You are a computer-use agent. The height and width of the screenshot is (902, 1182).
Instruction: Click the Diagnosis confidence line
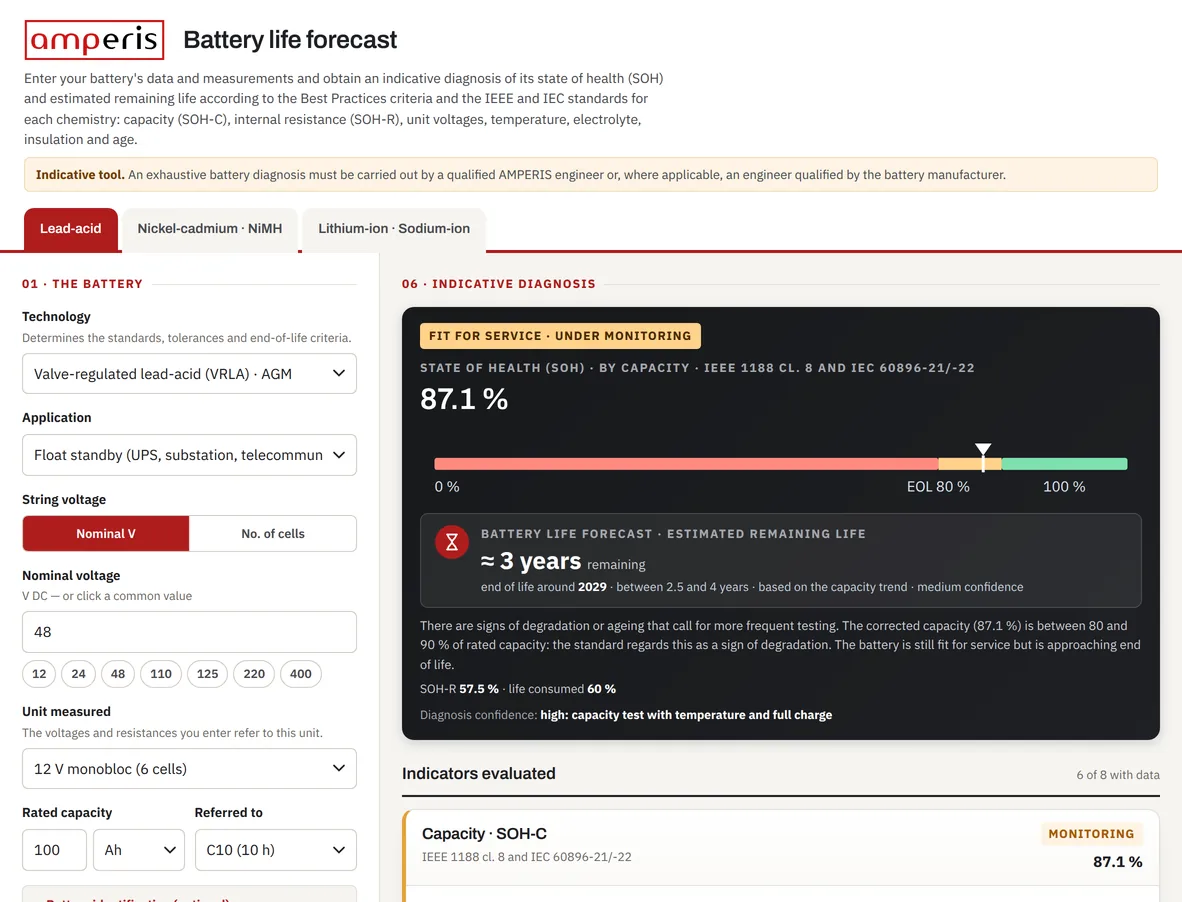click(626, 715)
